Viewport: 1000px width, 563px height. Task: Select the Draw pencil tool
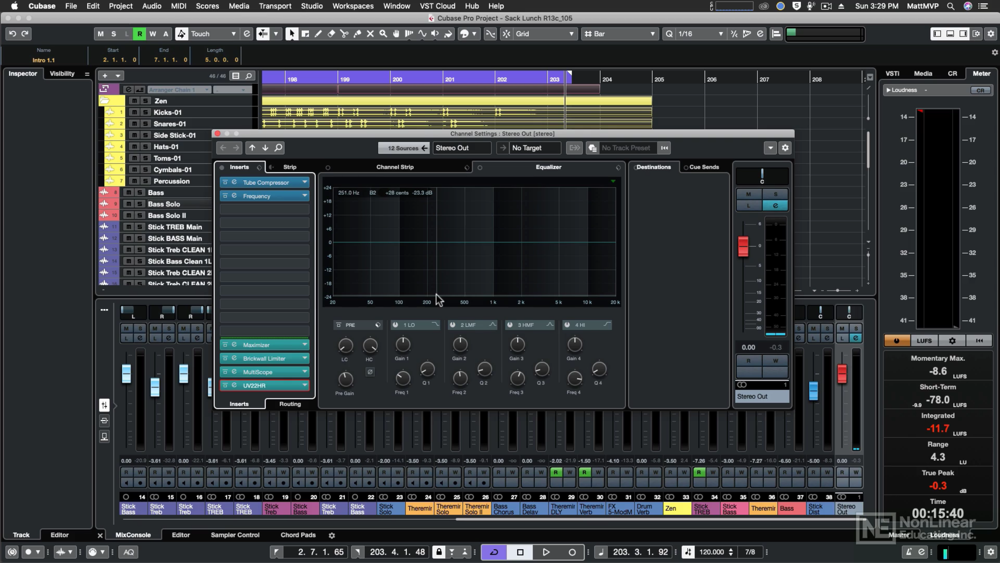tap(318, 34)
